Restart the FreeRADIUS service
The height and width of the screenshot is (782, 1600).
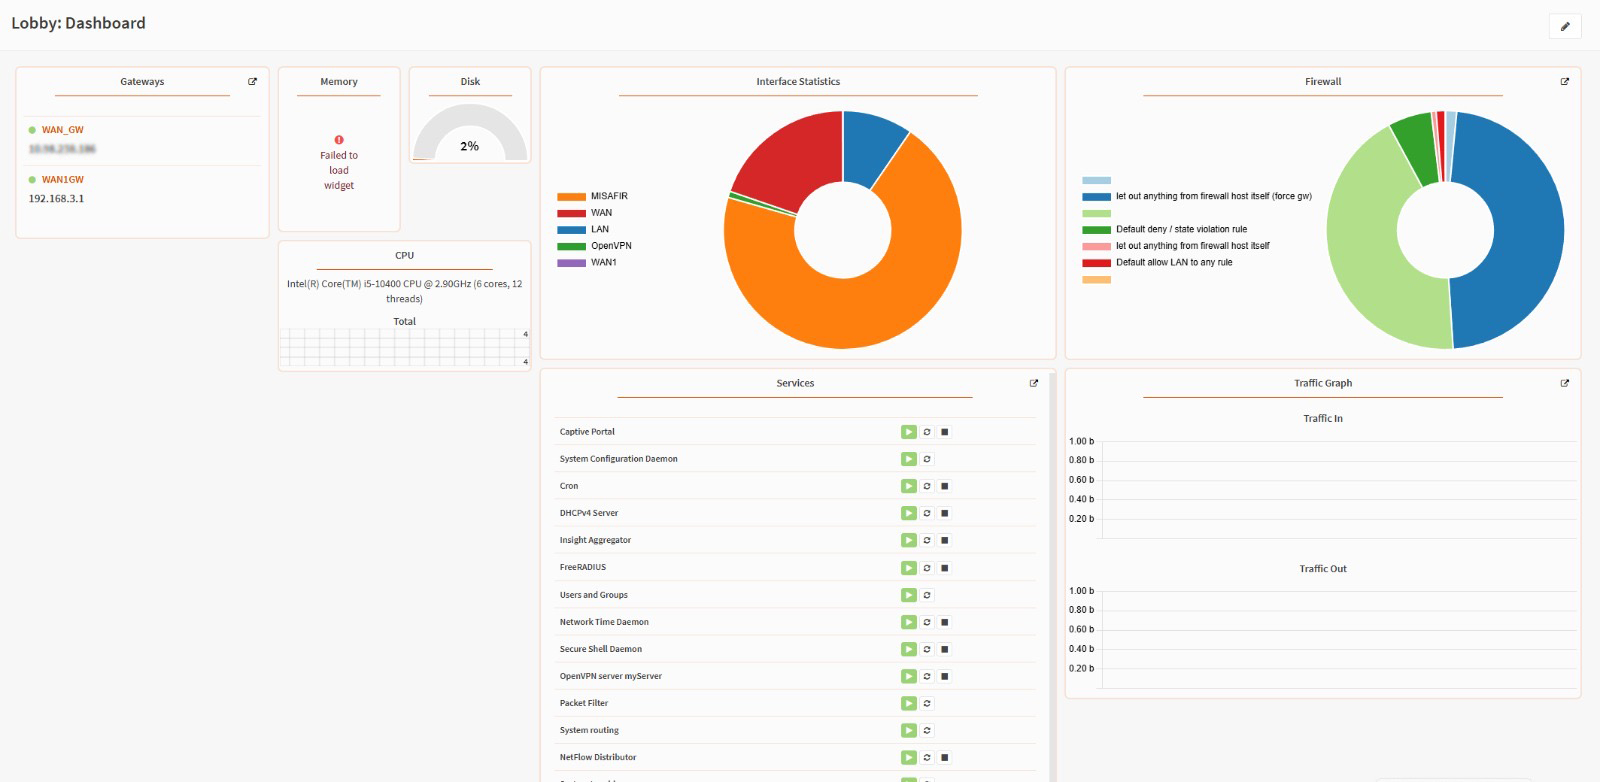coord(927,568)
